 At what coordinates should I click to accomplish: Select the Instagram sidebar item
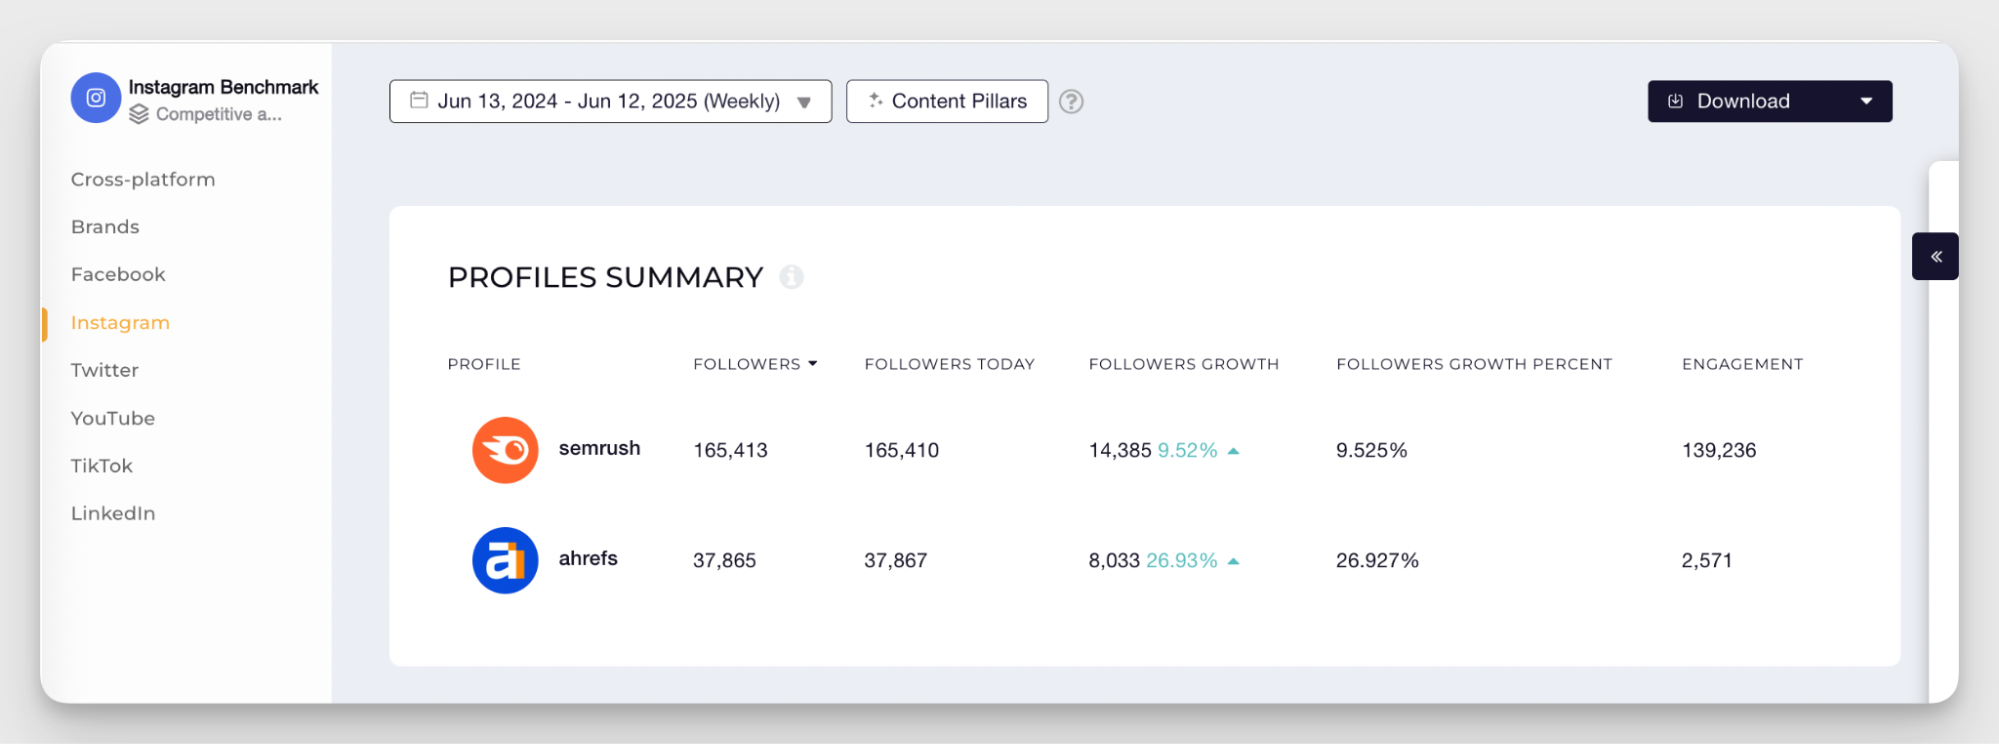tap(120, 322)
